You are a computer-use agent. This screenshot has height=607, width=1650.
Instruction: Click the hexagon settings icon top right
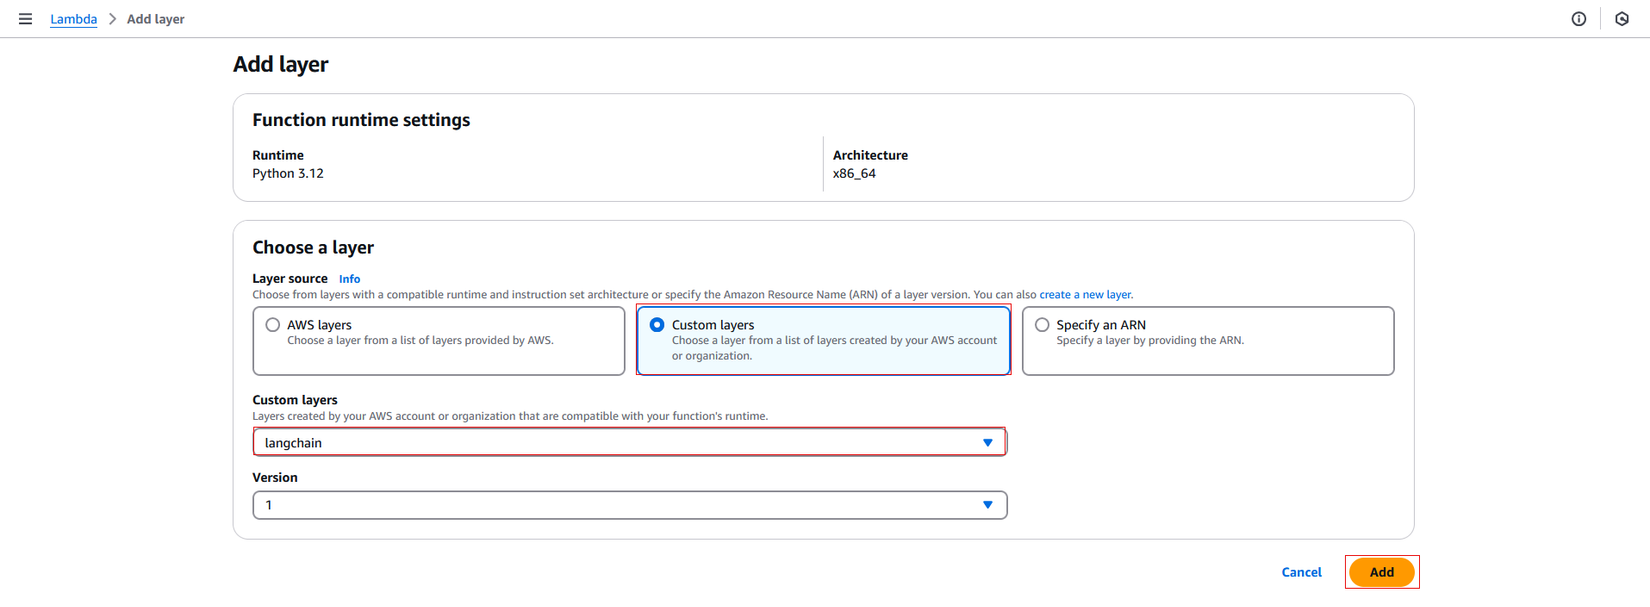coord(1621,19)
